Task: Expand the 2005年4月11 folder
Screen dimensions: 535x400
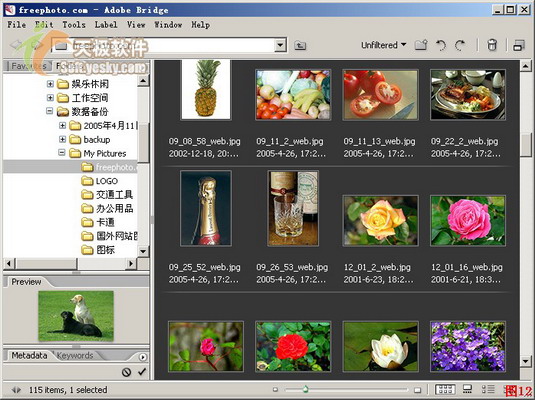Action: point(62,125)
